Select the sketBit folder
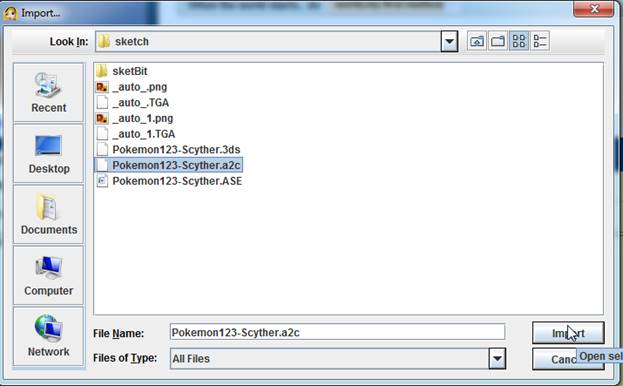623x386 pixels. pos(122,71)
